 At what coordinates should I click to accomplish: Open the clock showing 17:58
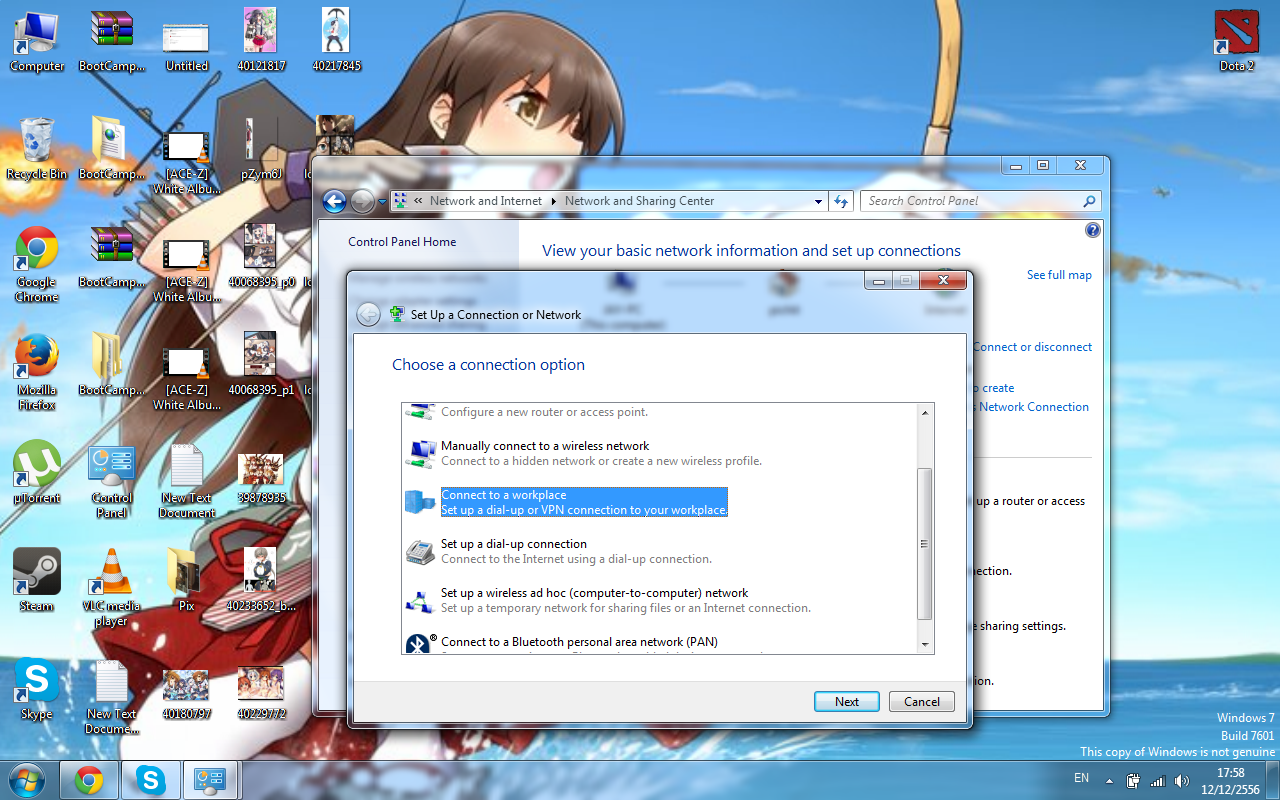point(1232,781)
